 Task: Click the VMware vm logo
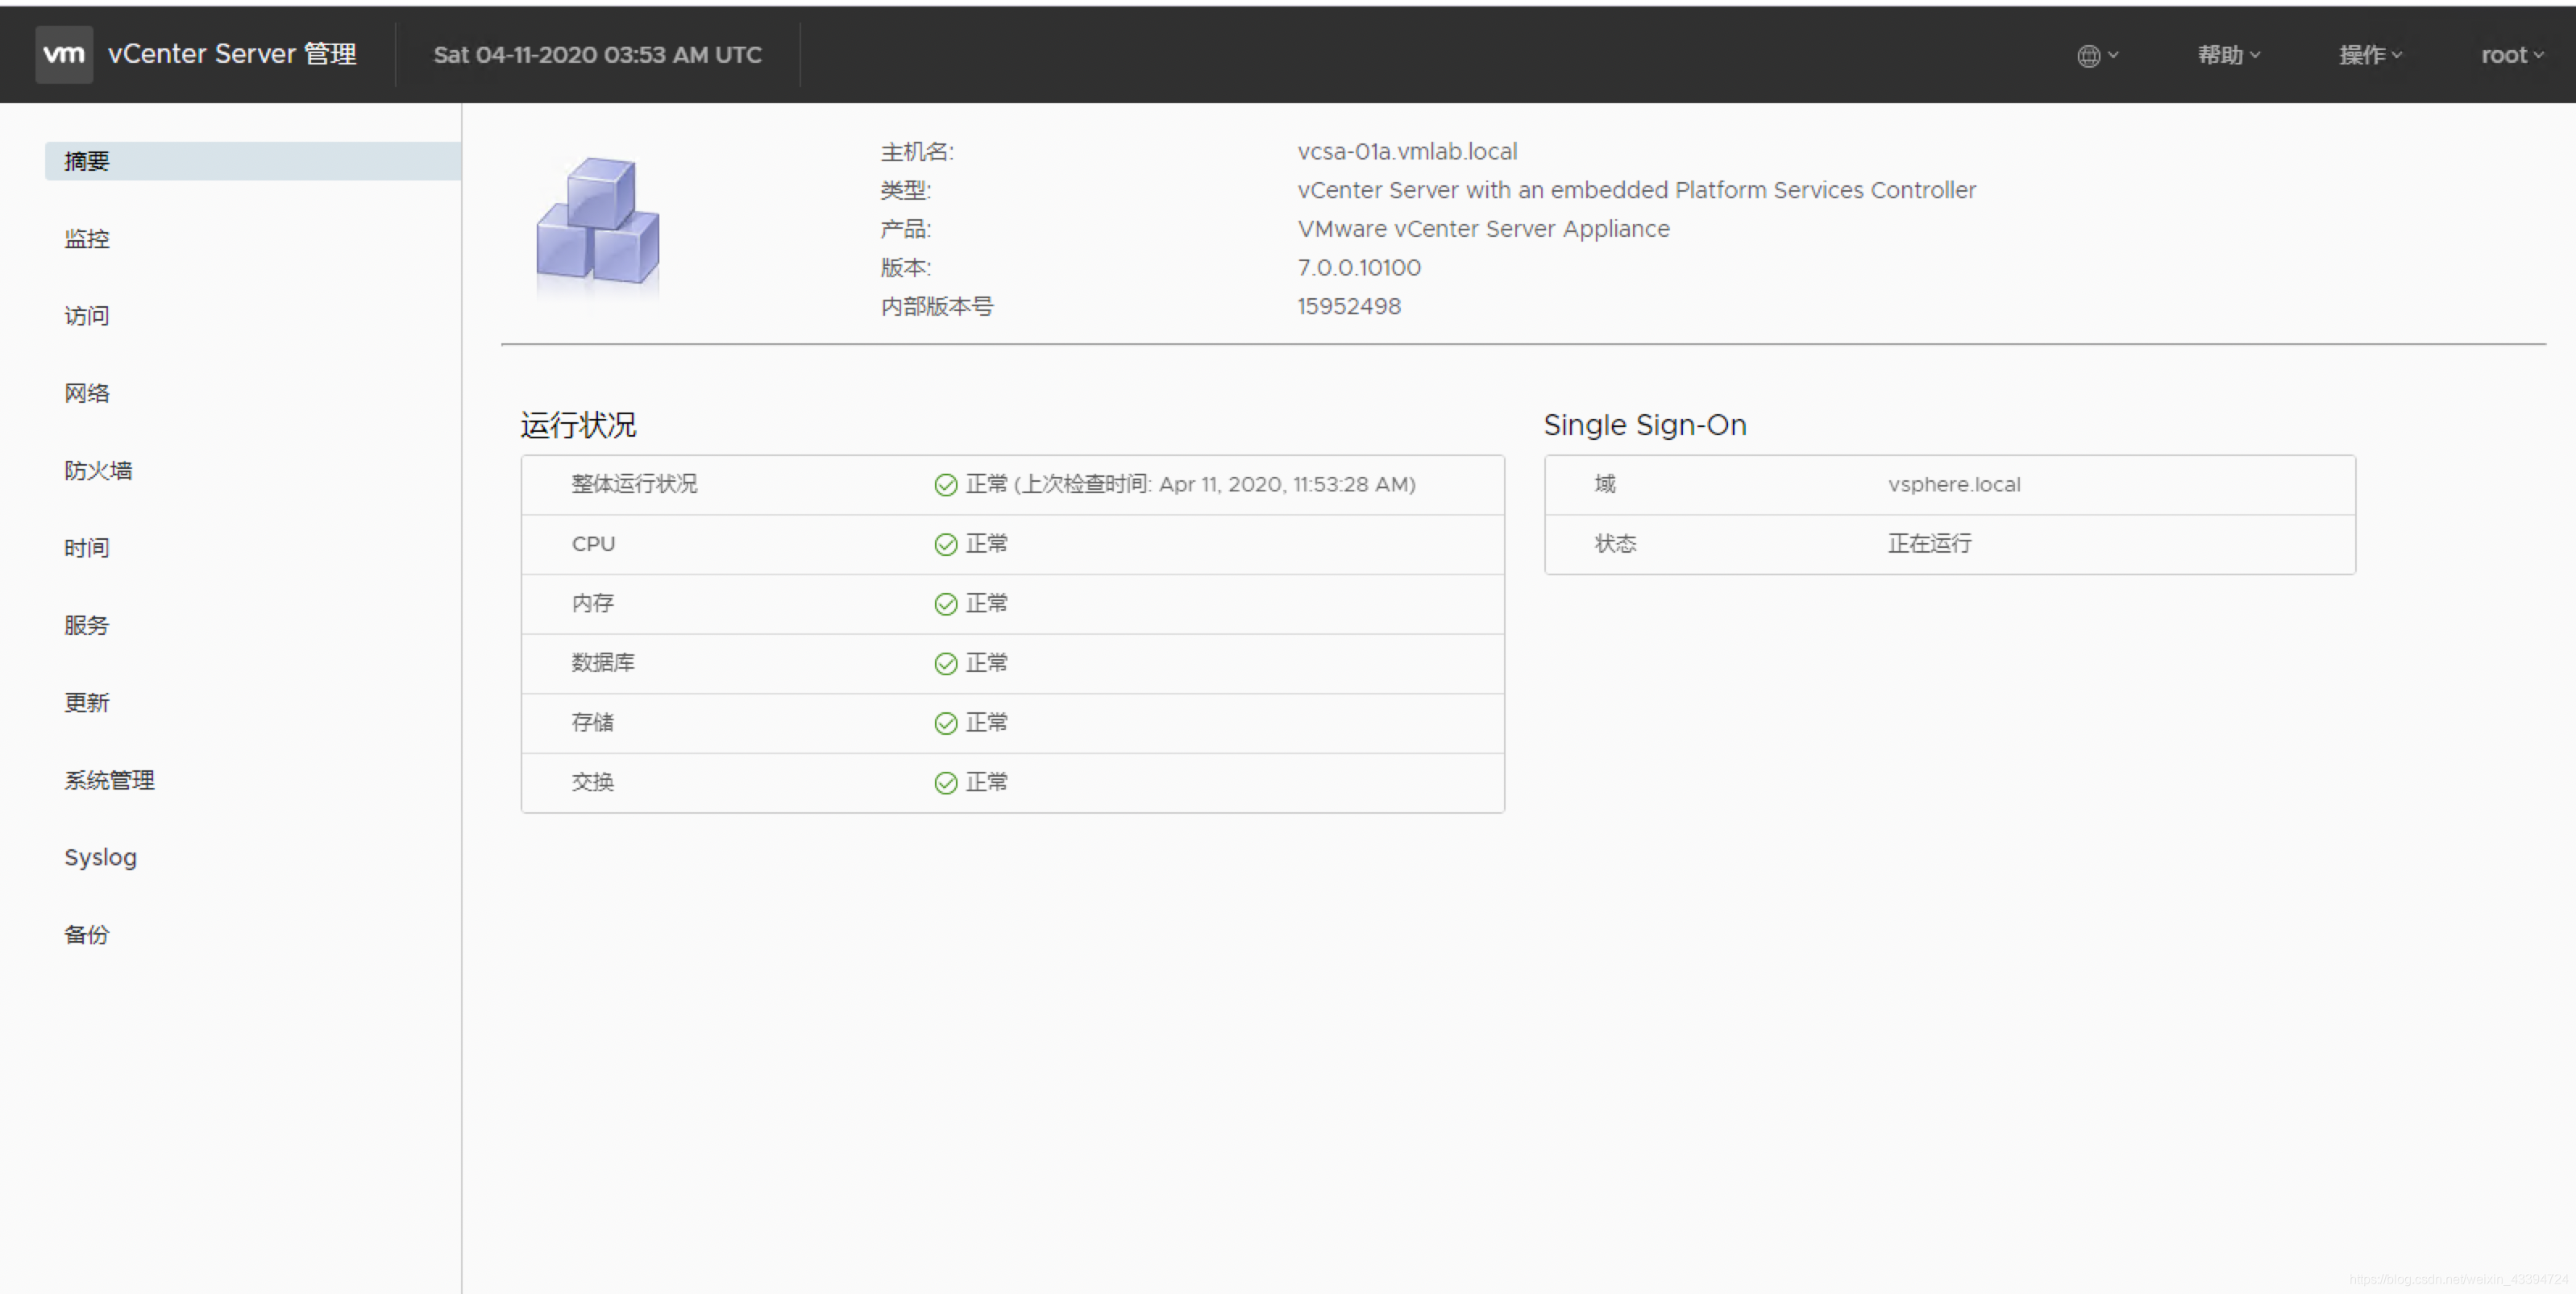pos(64,54)
